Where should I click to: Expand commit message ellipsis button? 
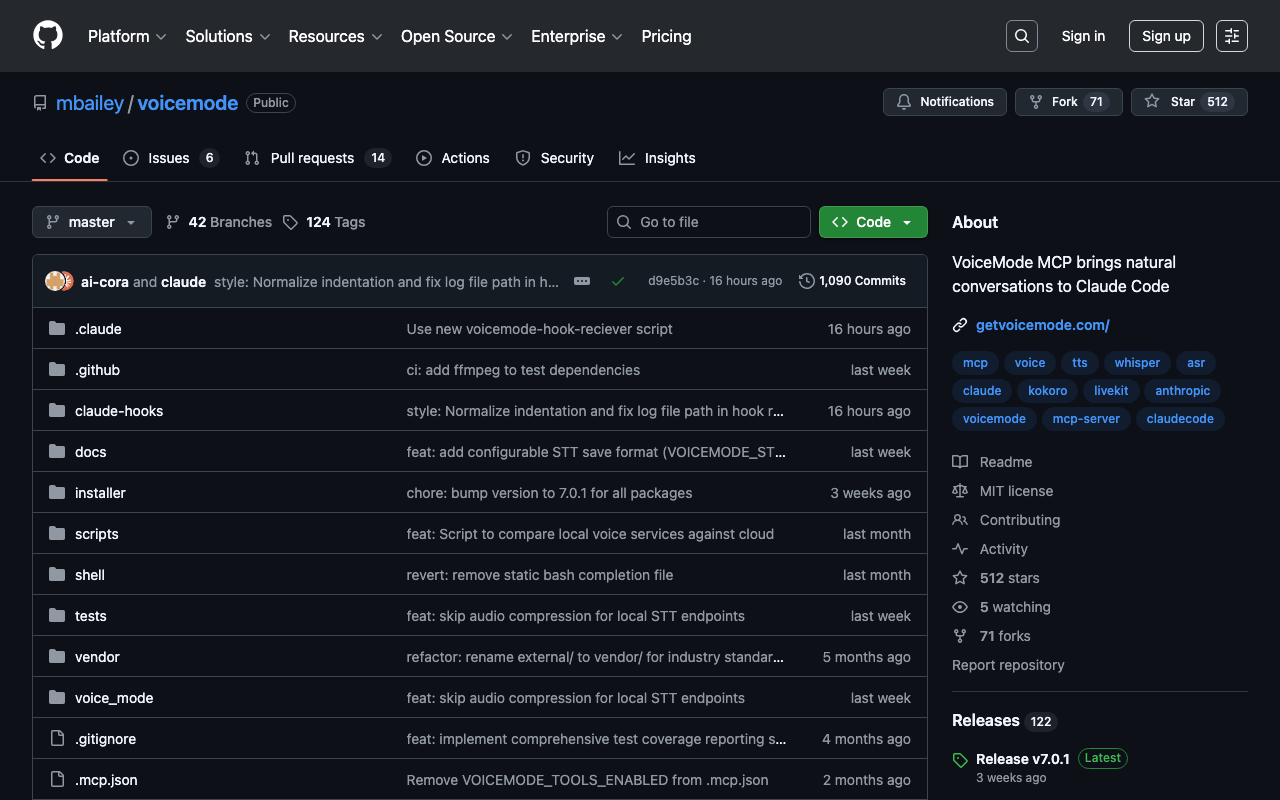coord(582,282)
